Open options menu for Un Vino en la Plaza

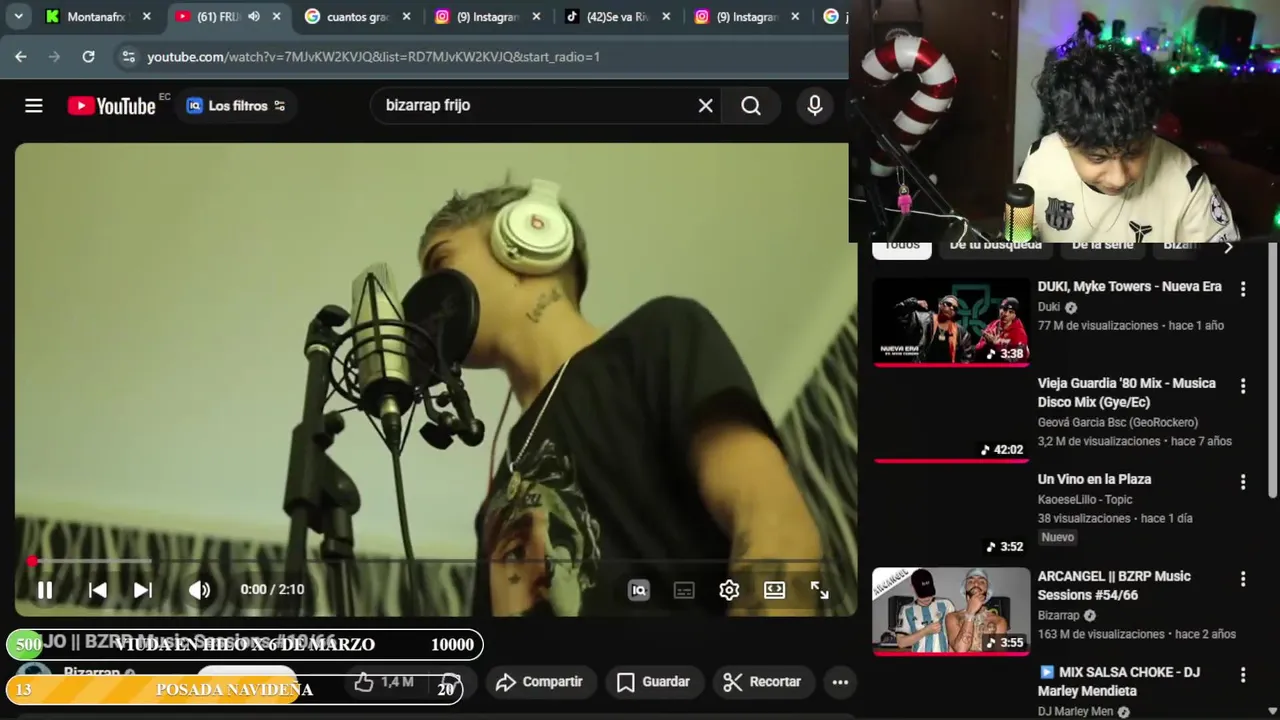coord(1243,482)
